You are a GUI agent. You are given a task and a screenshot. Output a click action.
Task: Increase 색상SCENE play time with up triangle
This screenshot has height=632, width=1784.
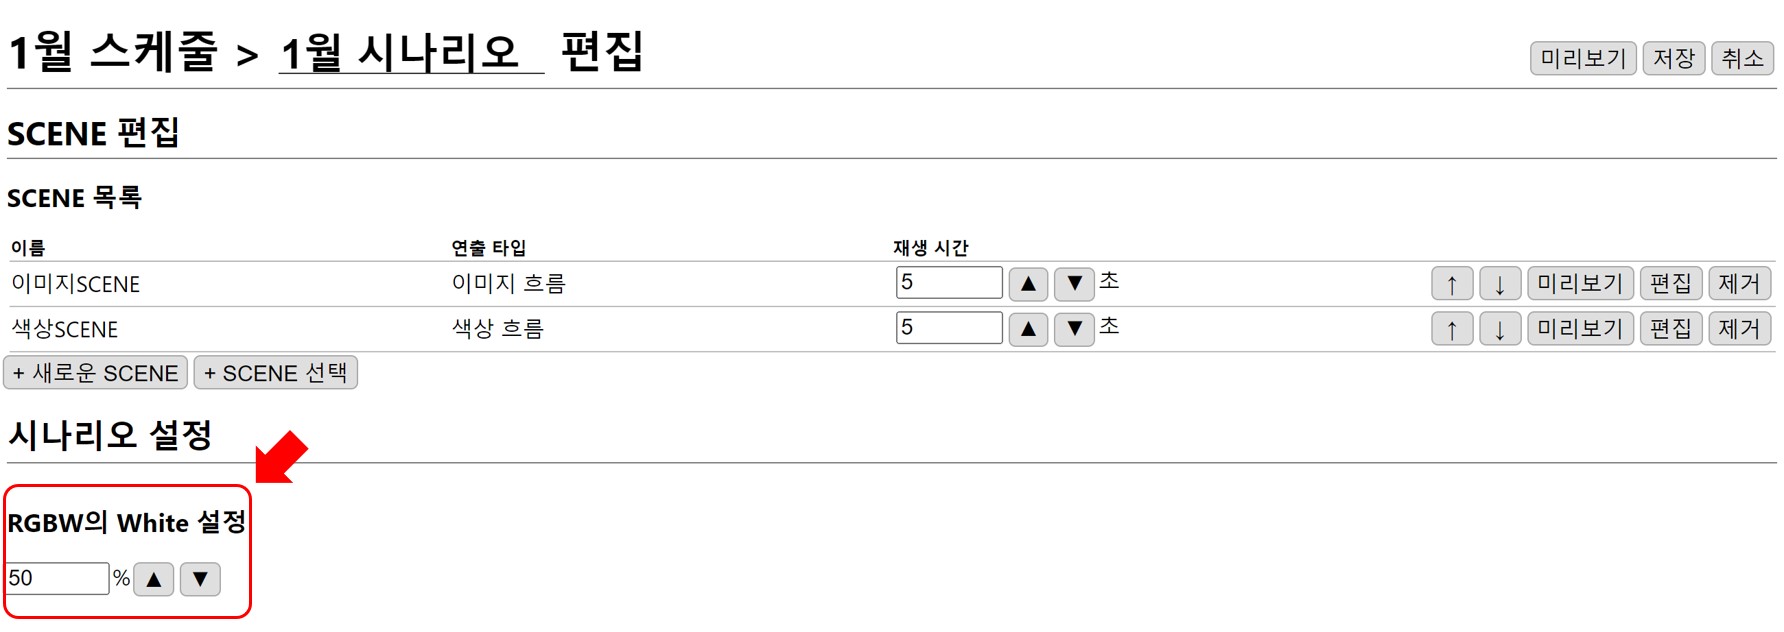[1028, 329]
